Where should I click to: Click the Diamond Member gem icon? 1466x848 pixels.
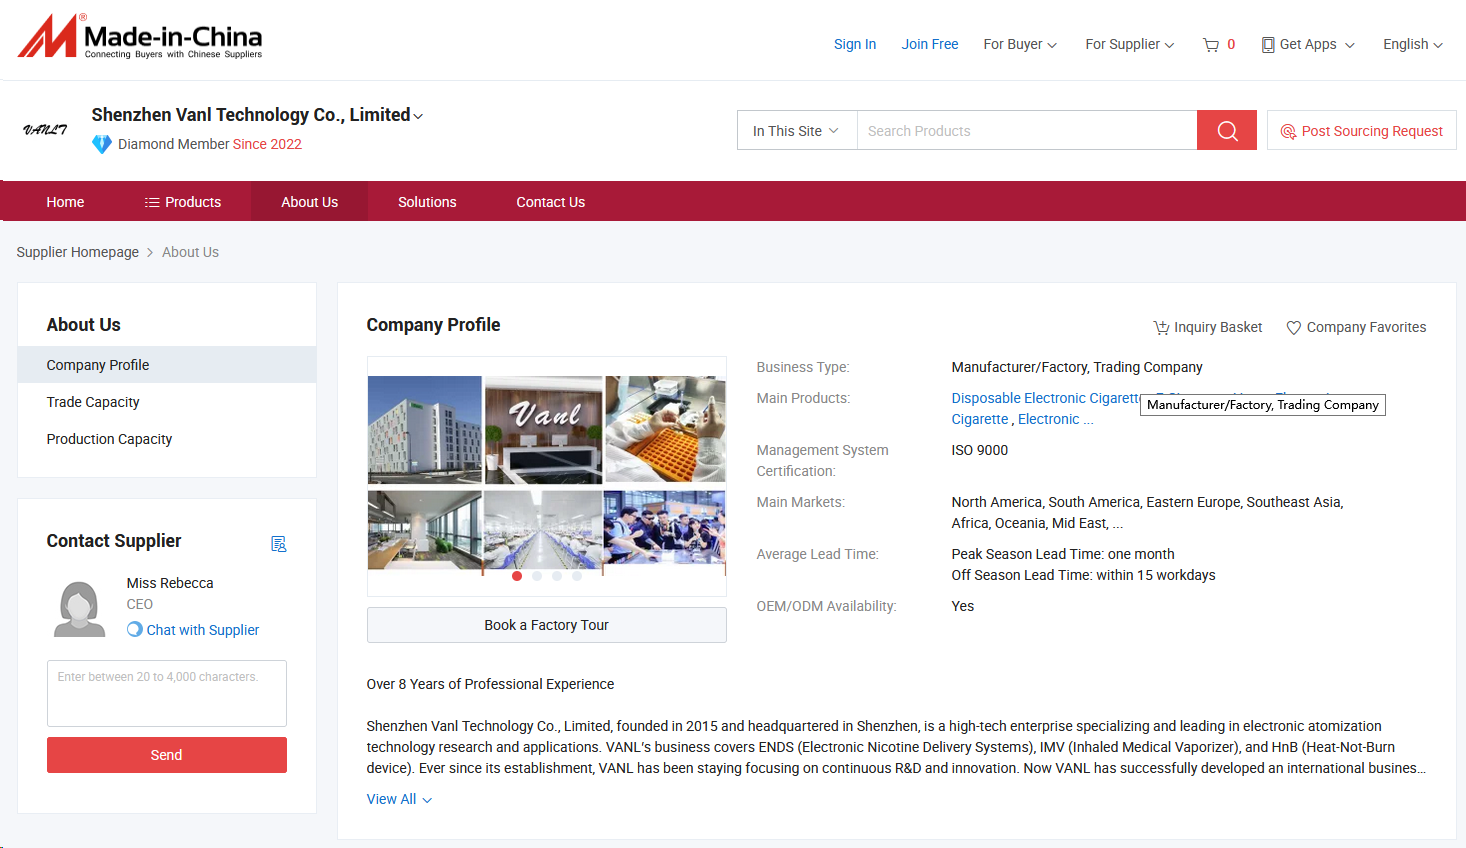102,144
